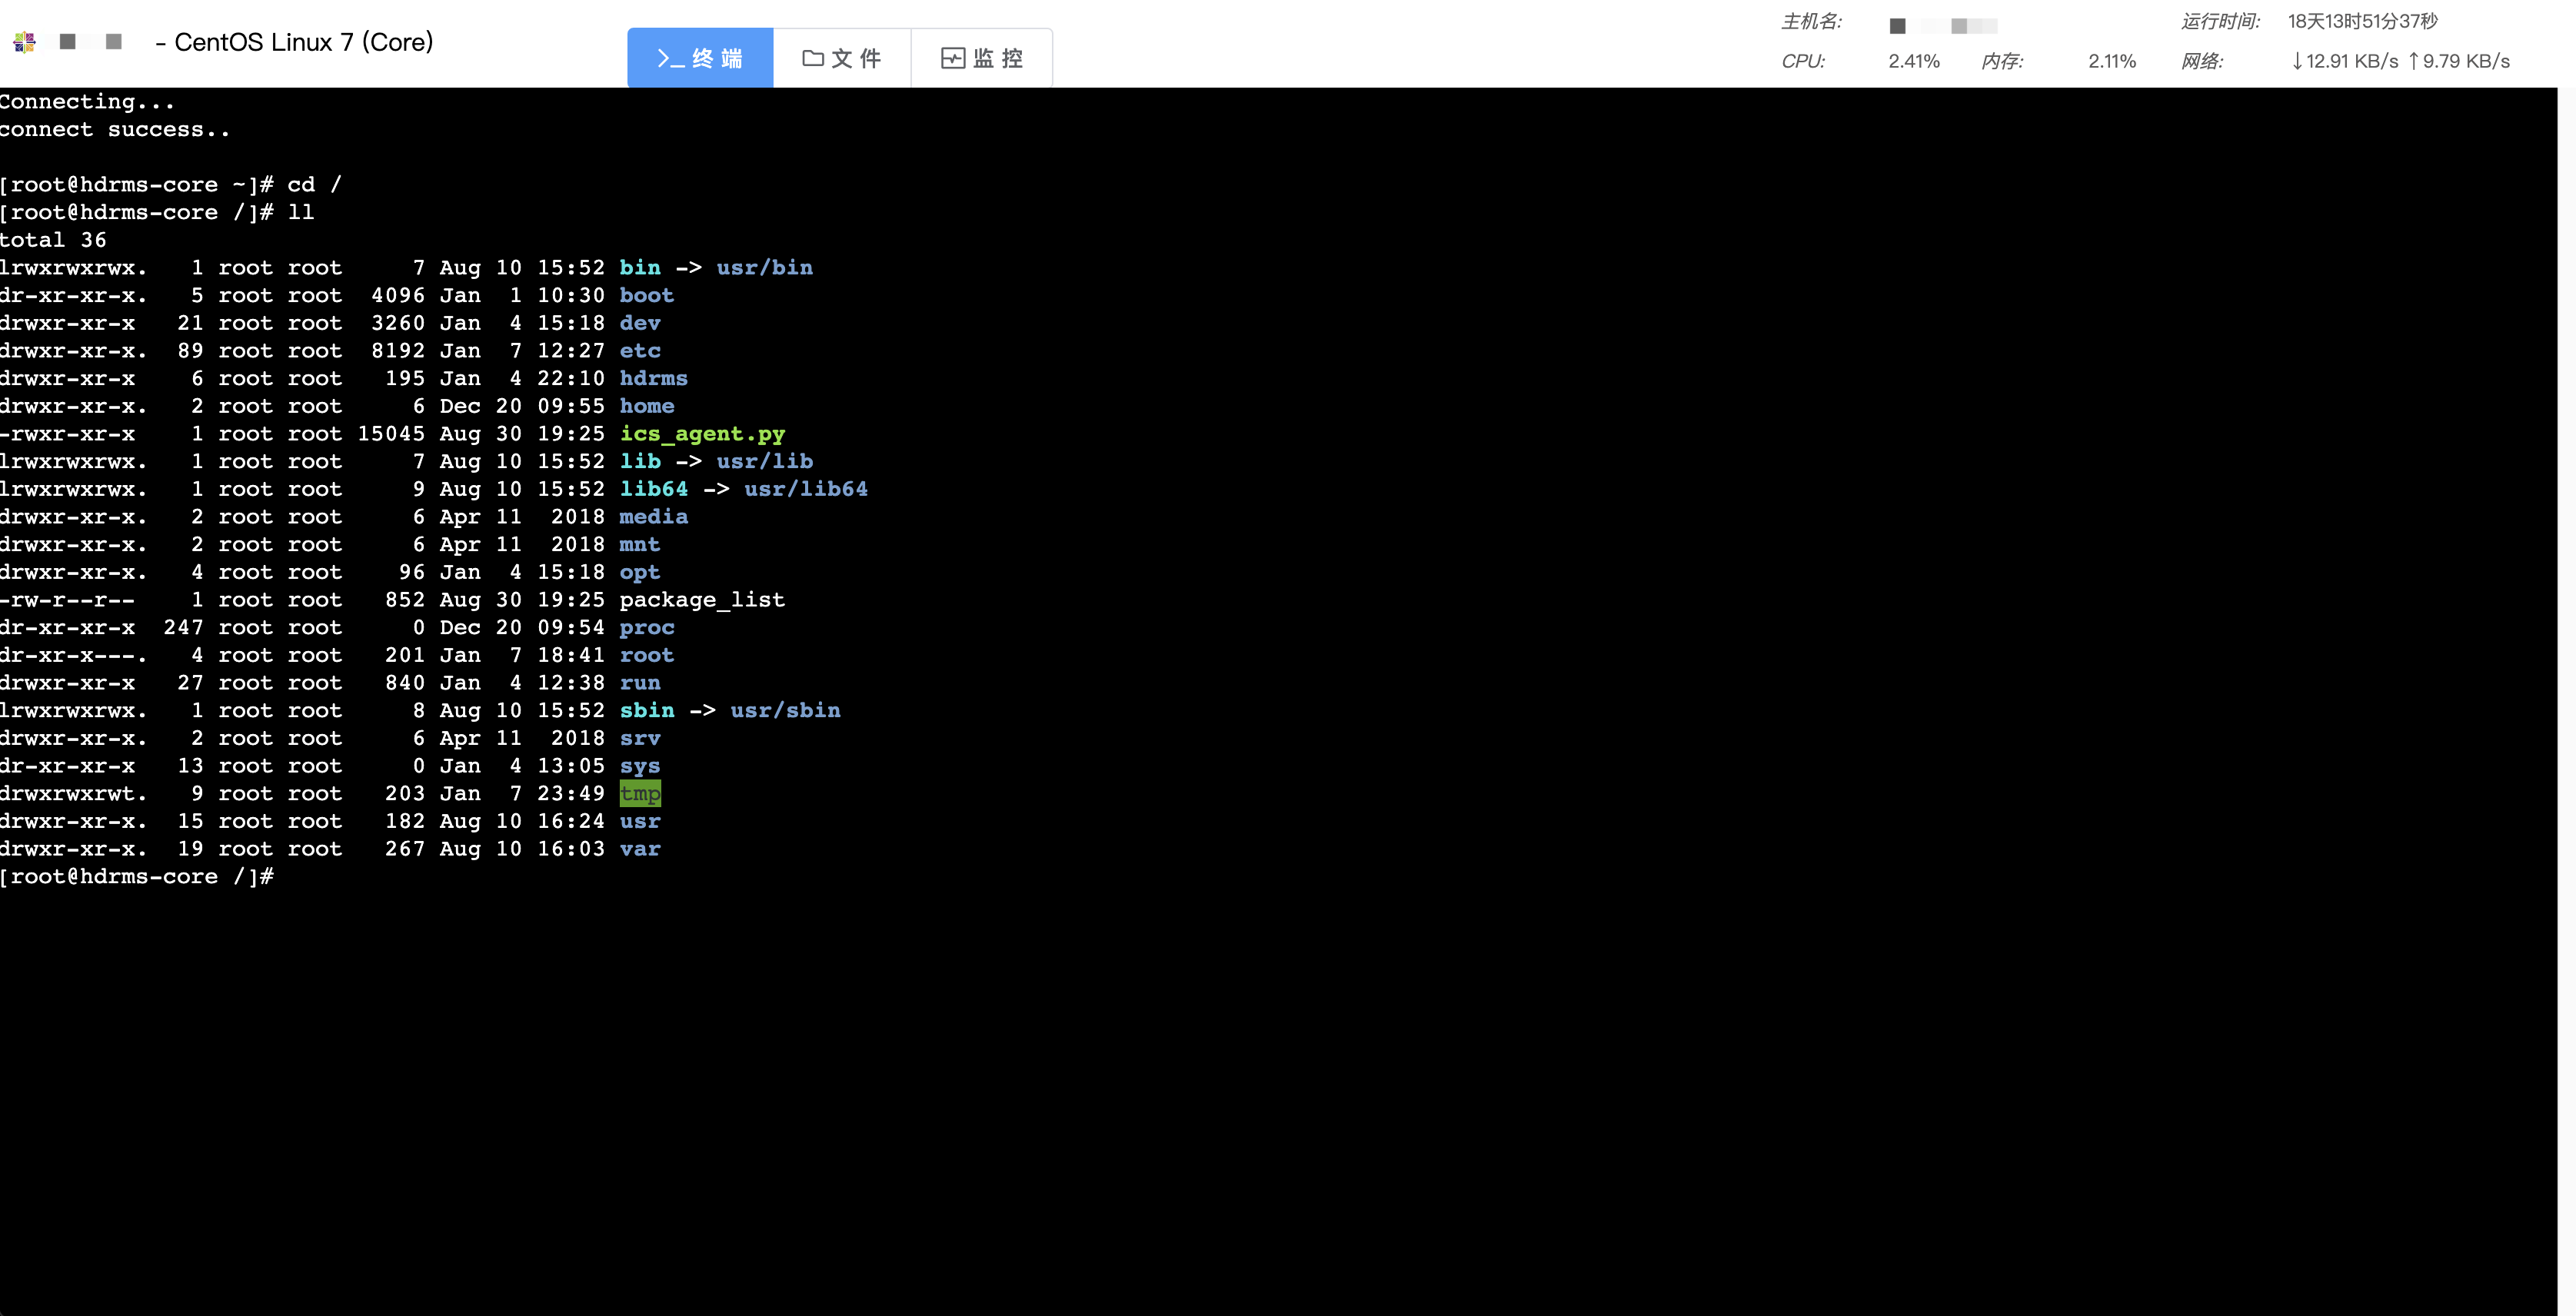Click the highlighted tmp directory name
This screenshot has height=1316, width=2576.
(x=640, y=794)
